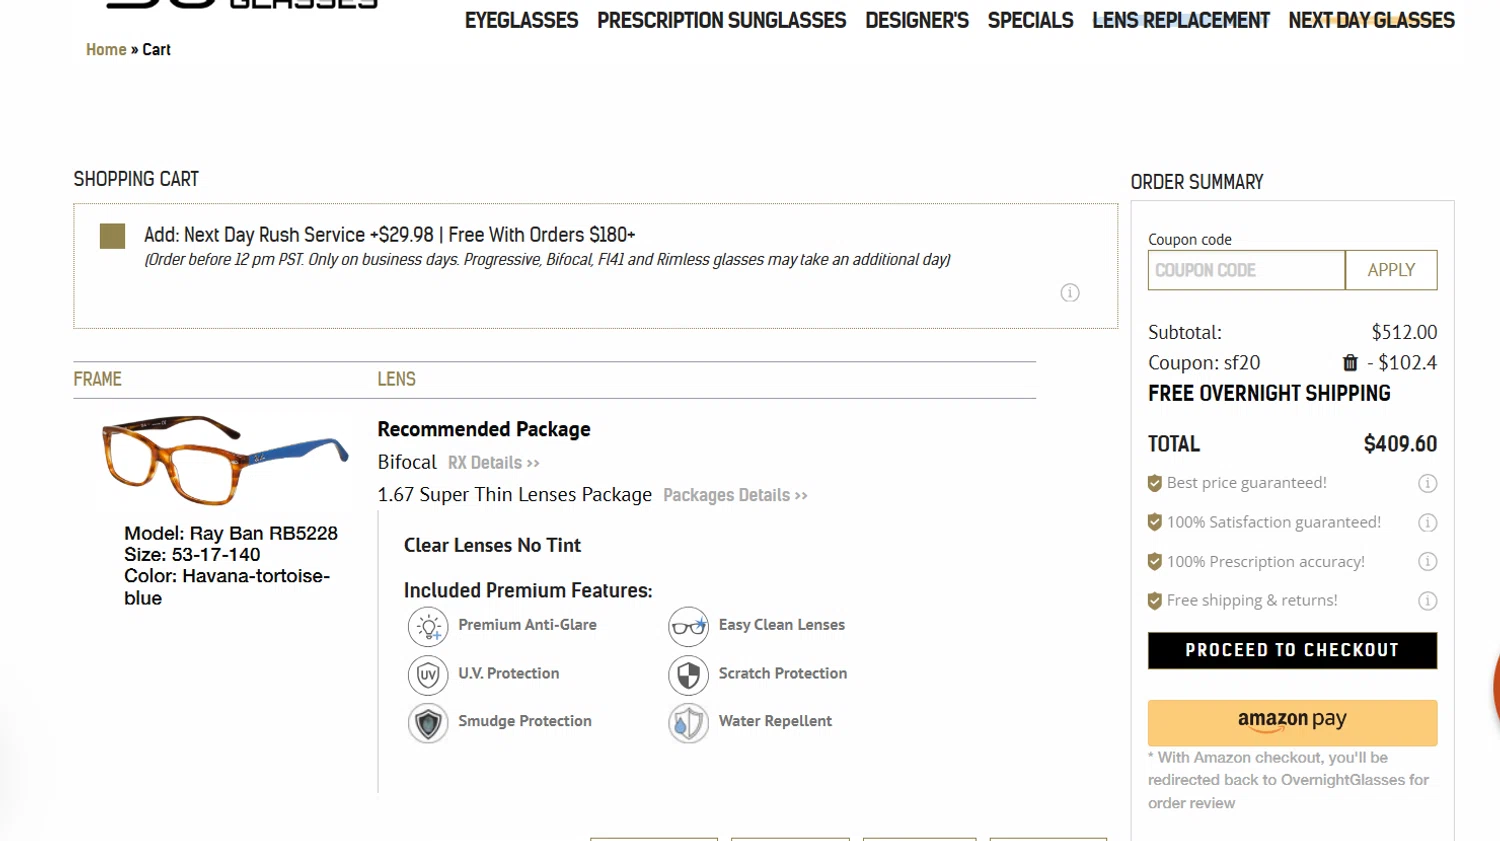
Task: Click the Subtotal $512.00 value
Action: [1404, 332]
